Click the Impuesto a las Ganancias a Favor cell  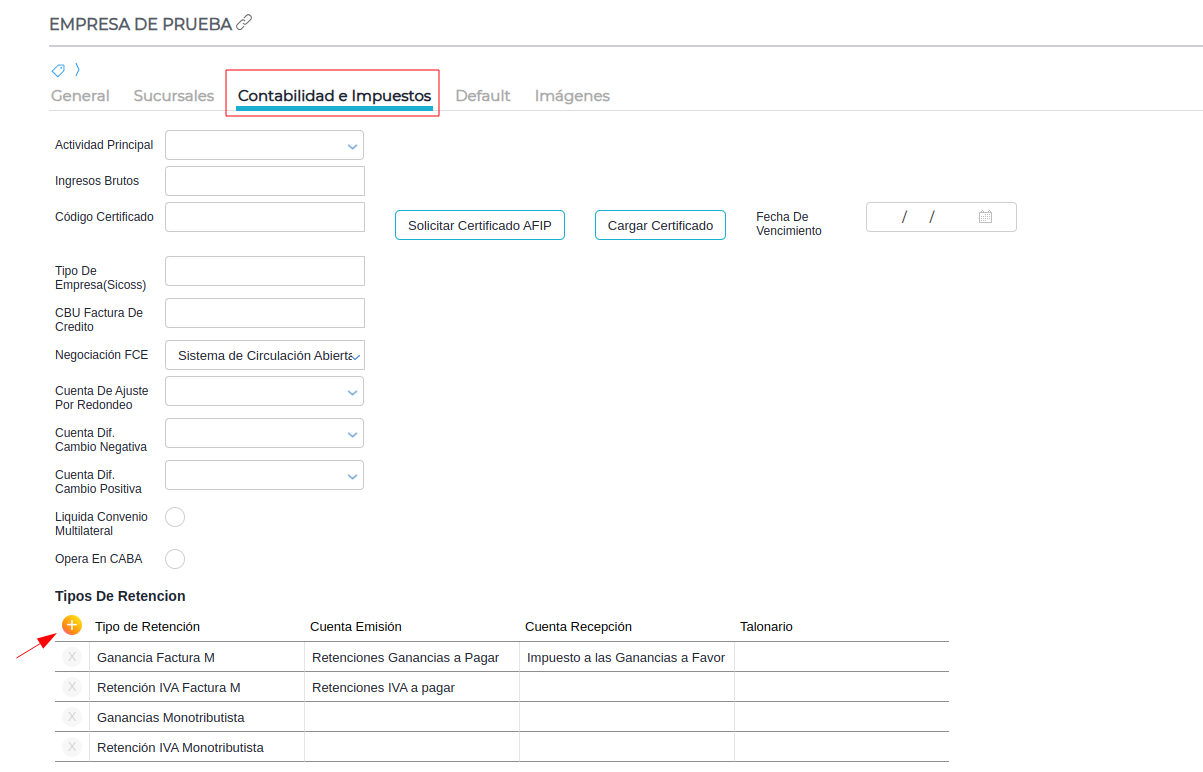click(x=626, y=657)
